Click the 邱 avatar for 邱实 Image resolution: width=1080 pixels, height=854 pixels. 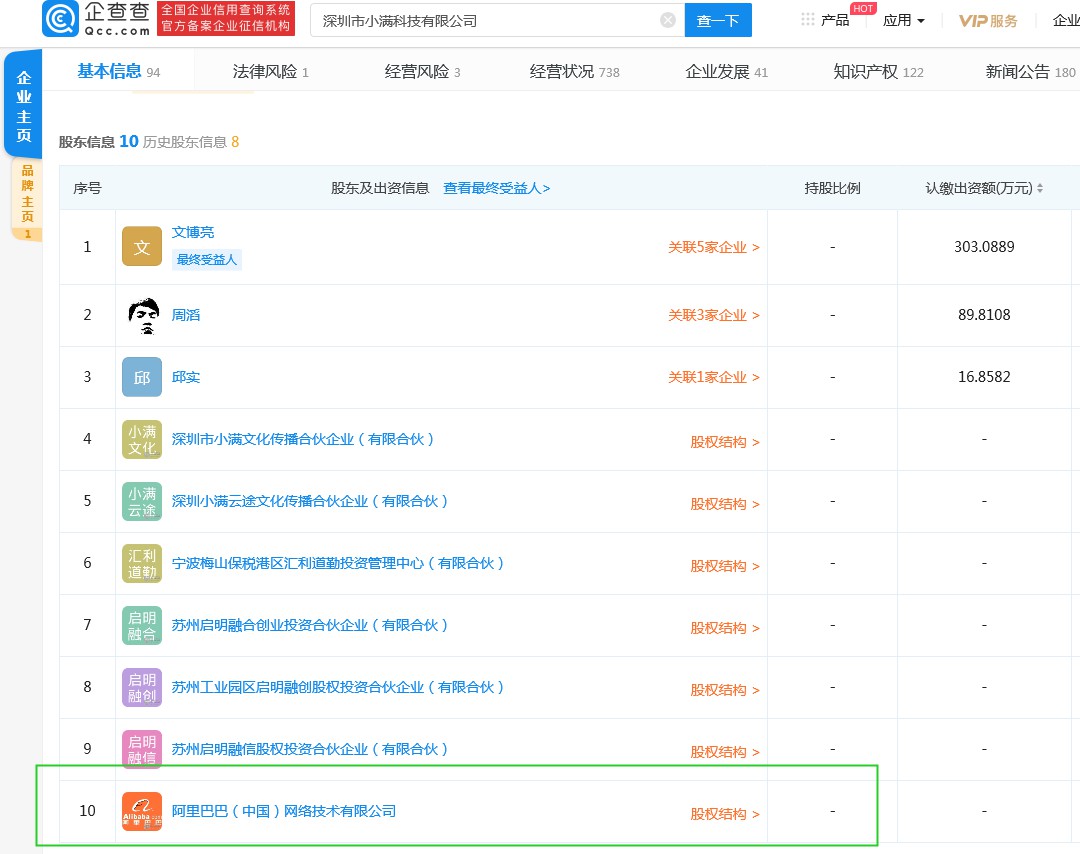tap(142, 377)
